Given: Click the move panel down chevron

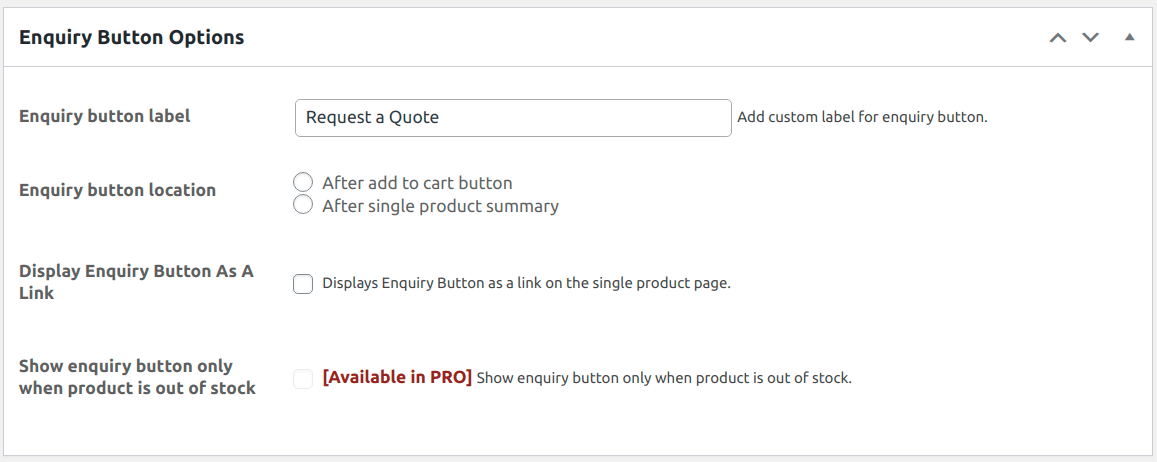Looking at the screenshot, I should pyautogui.click(x=1090, y=38).
